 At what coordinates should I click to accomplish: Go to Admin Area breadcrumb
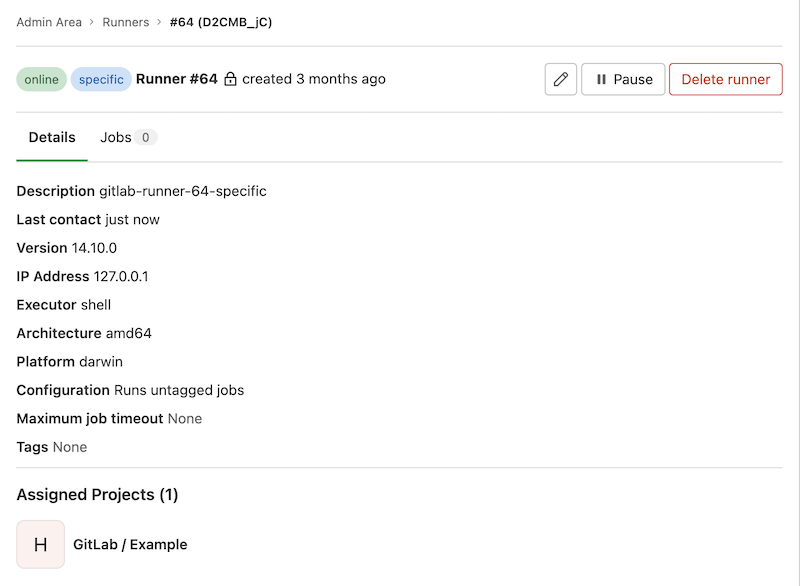(49, 22)
